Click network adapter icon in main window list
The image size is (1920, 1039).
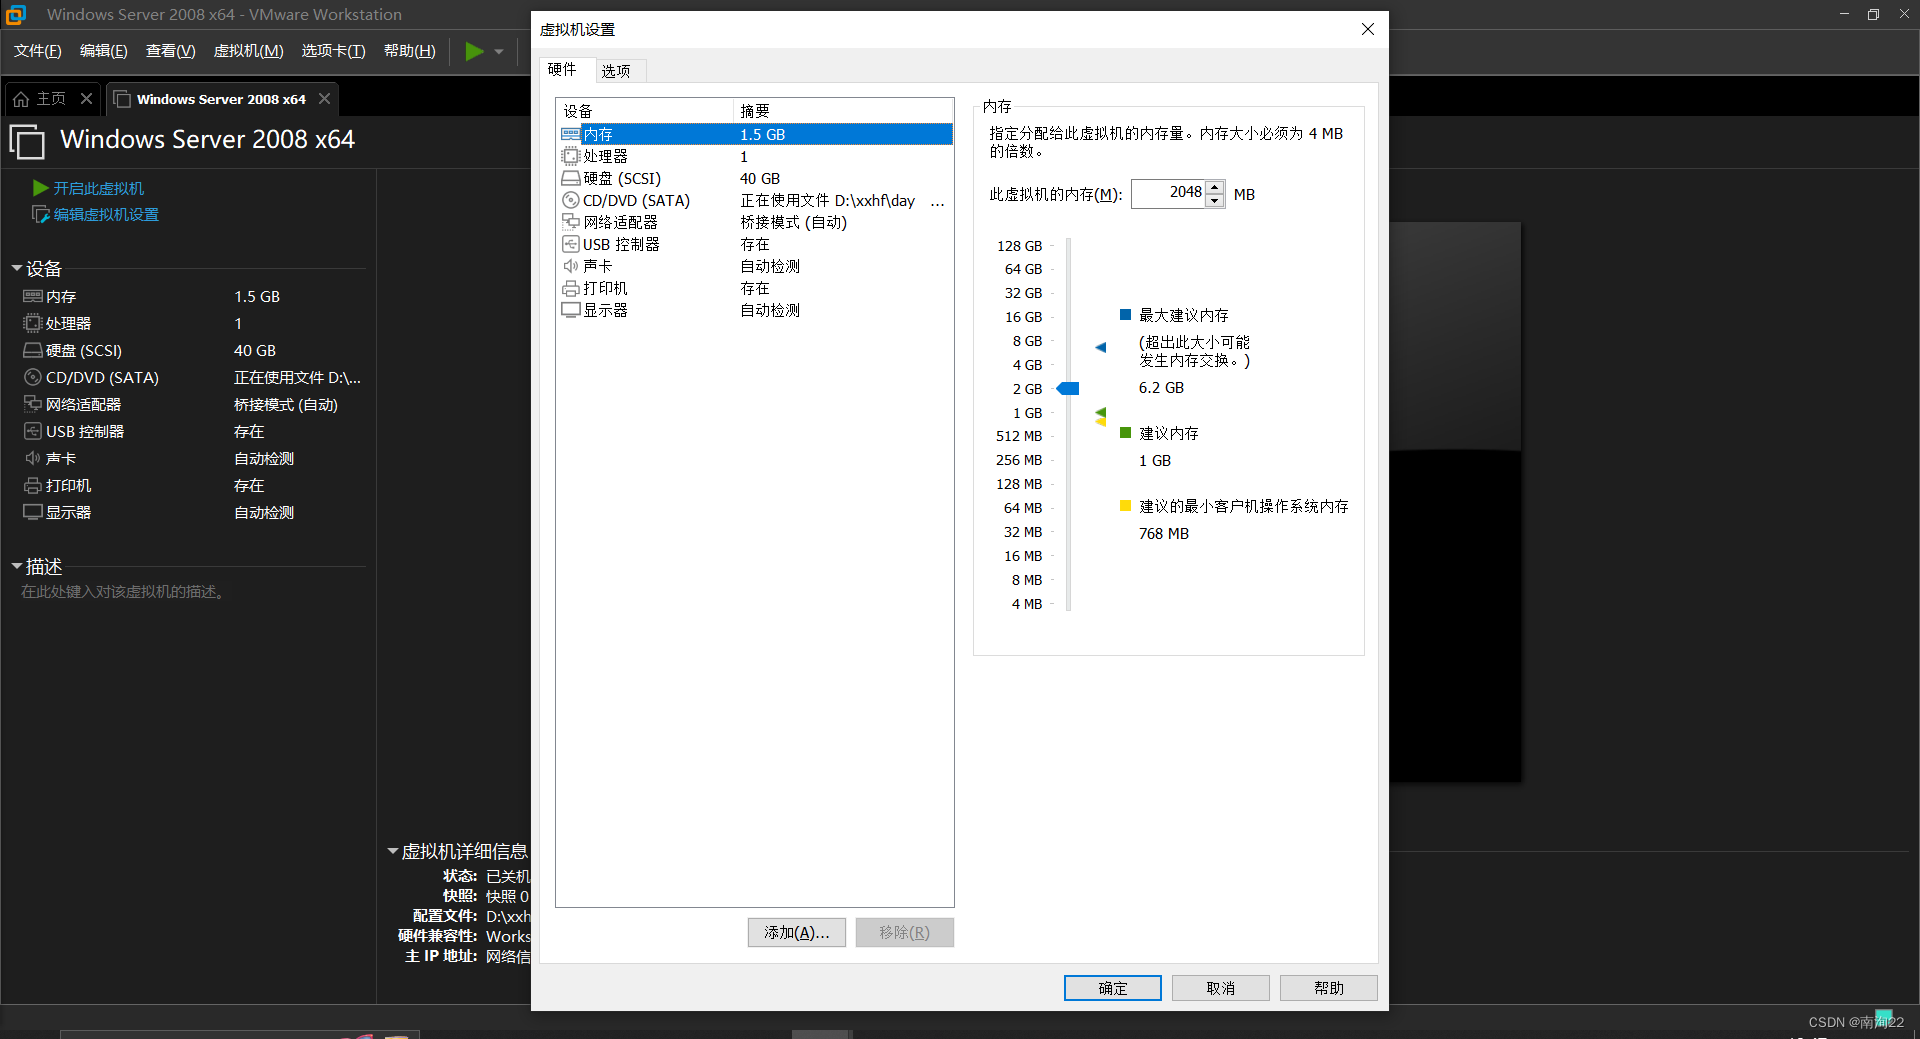coord(32,404)
